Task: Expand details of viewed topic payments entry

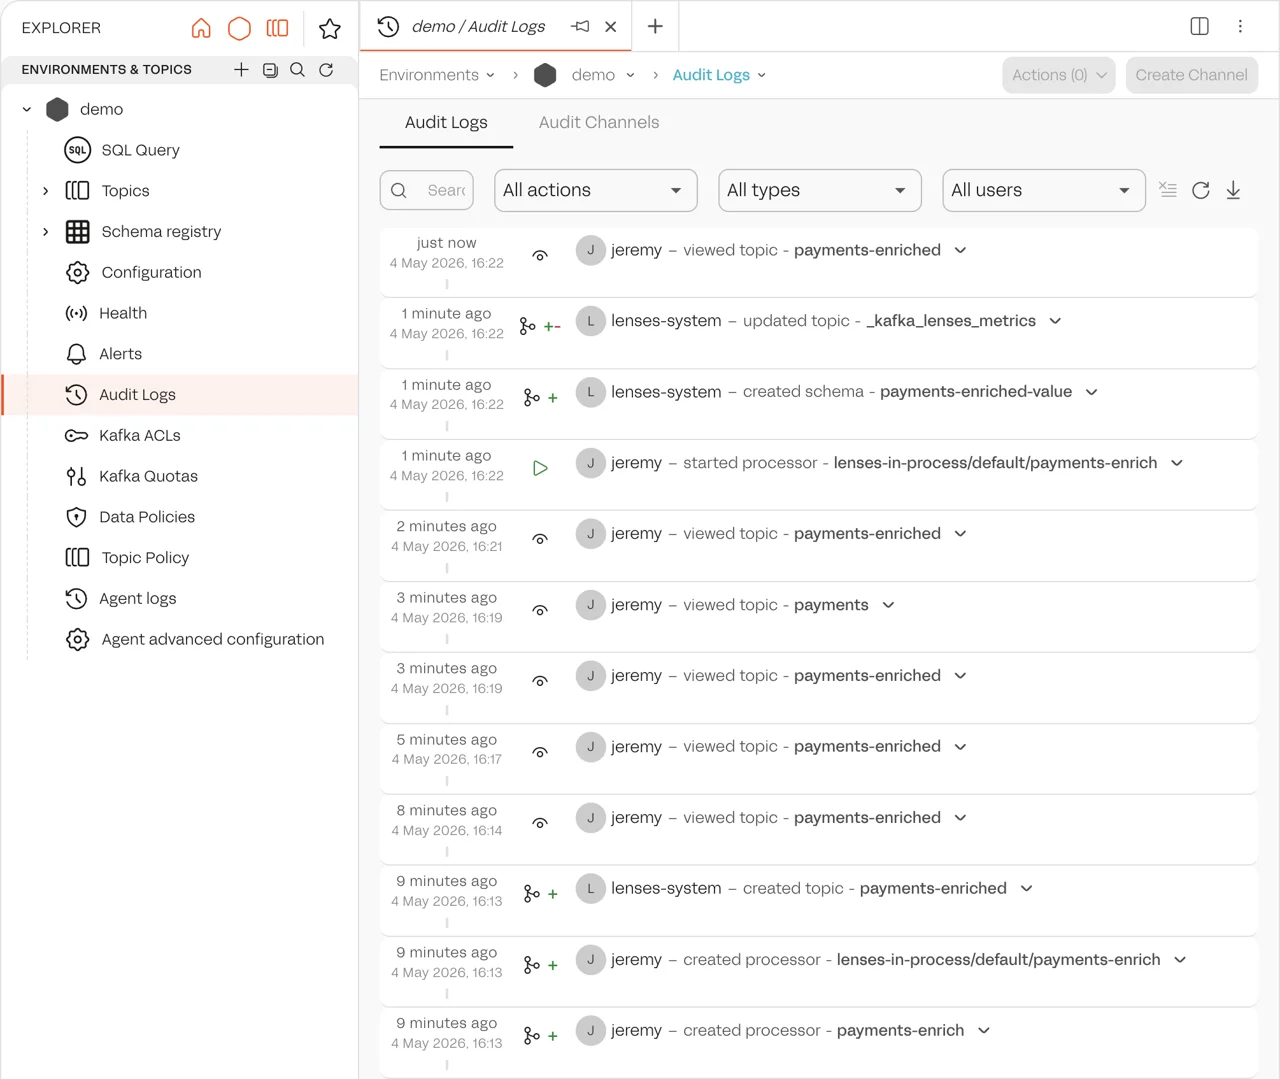Action: pos(888,605)
